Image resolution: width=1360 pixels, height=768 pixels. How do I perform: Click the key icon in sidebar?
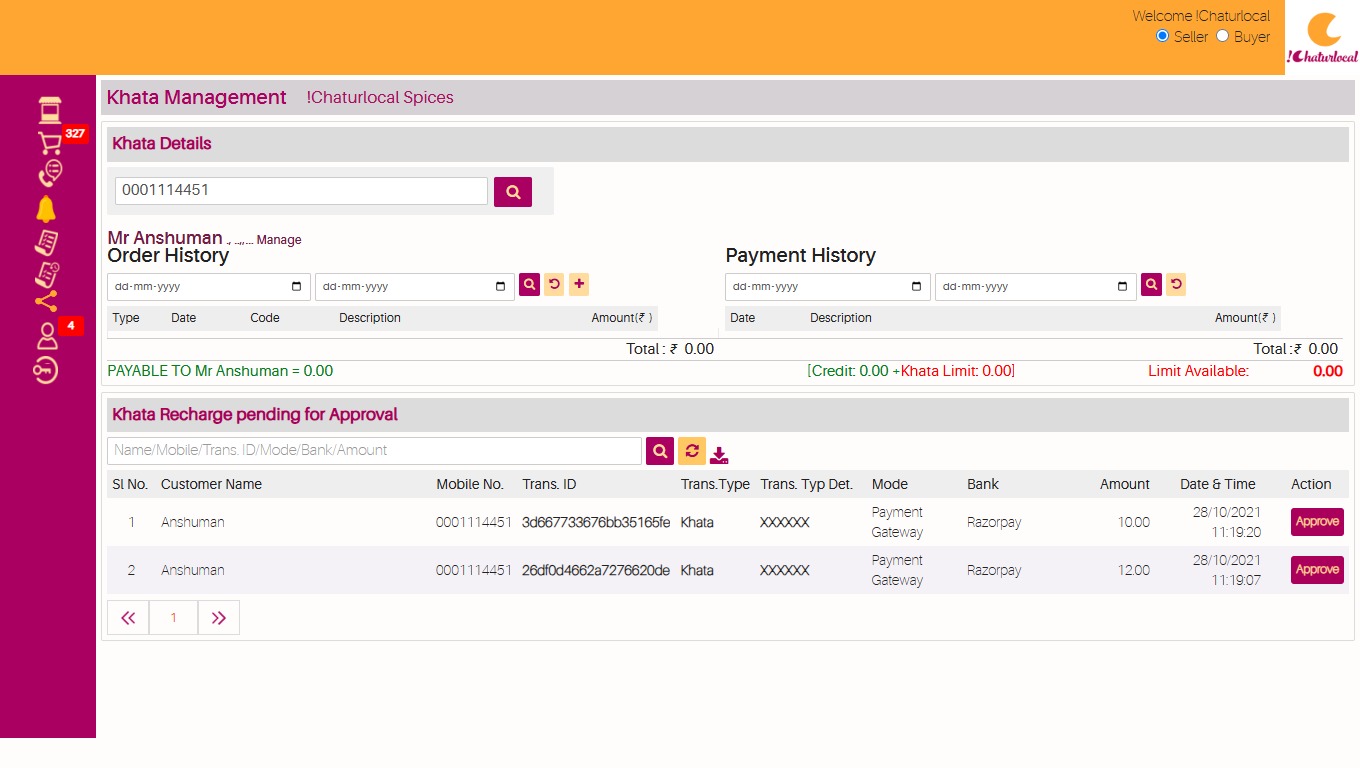[x=46, y=371]
